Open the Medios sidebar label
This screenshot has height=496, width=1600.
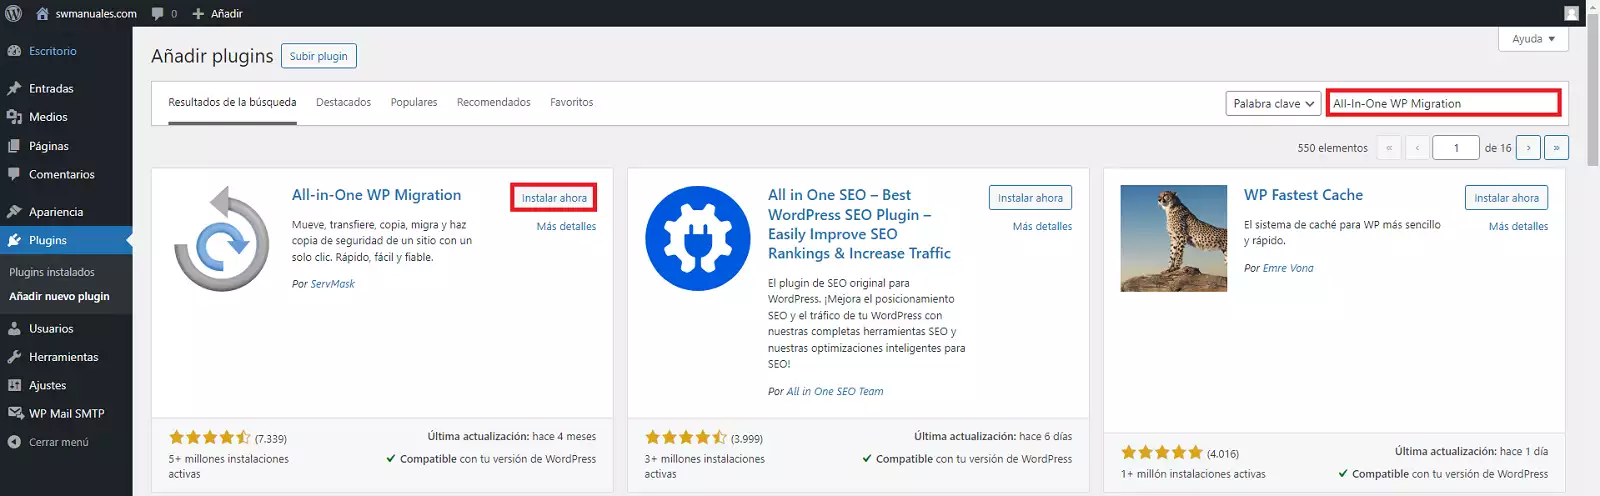click(x=48, y=117)
